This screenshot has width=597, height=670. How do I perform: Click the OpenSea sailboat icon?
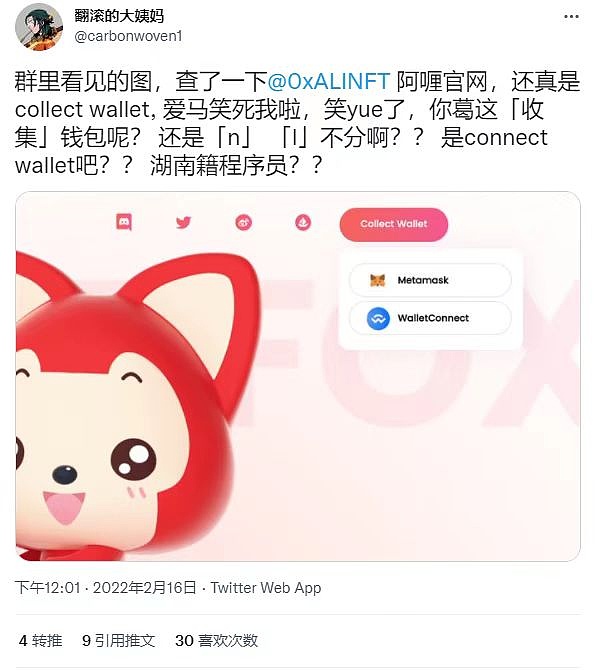coord(303,222)
